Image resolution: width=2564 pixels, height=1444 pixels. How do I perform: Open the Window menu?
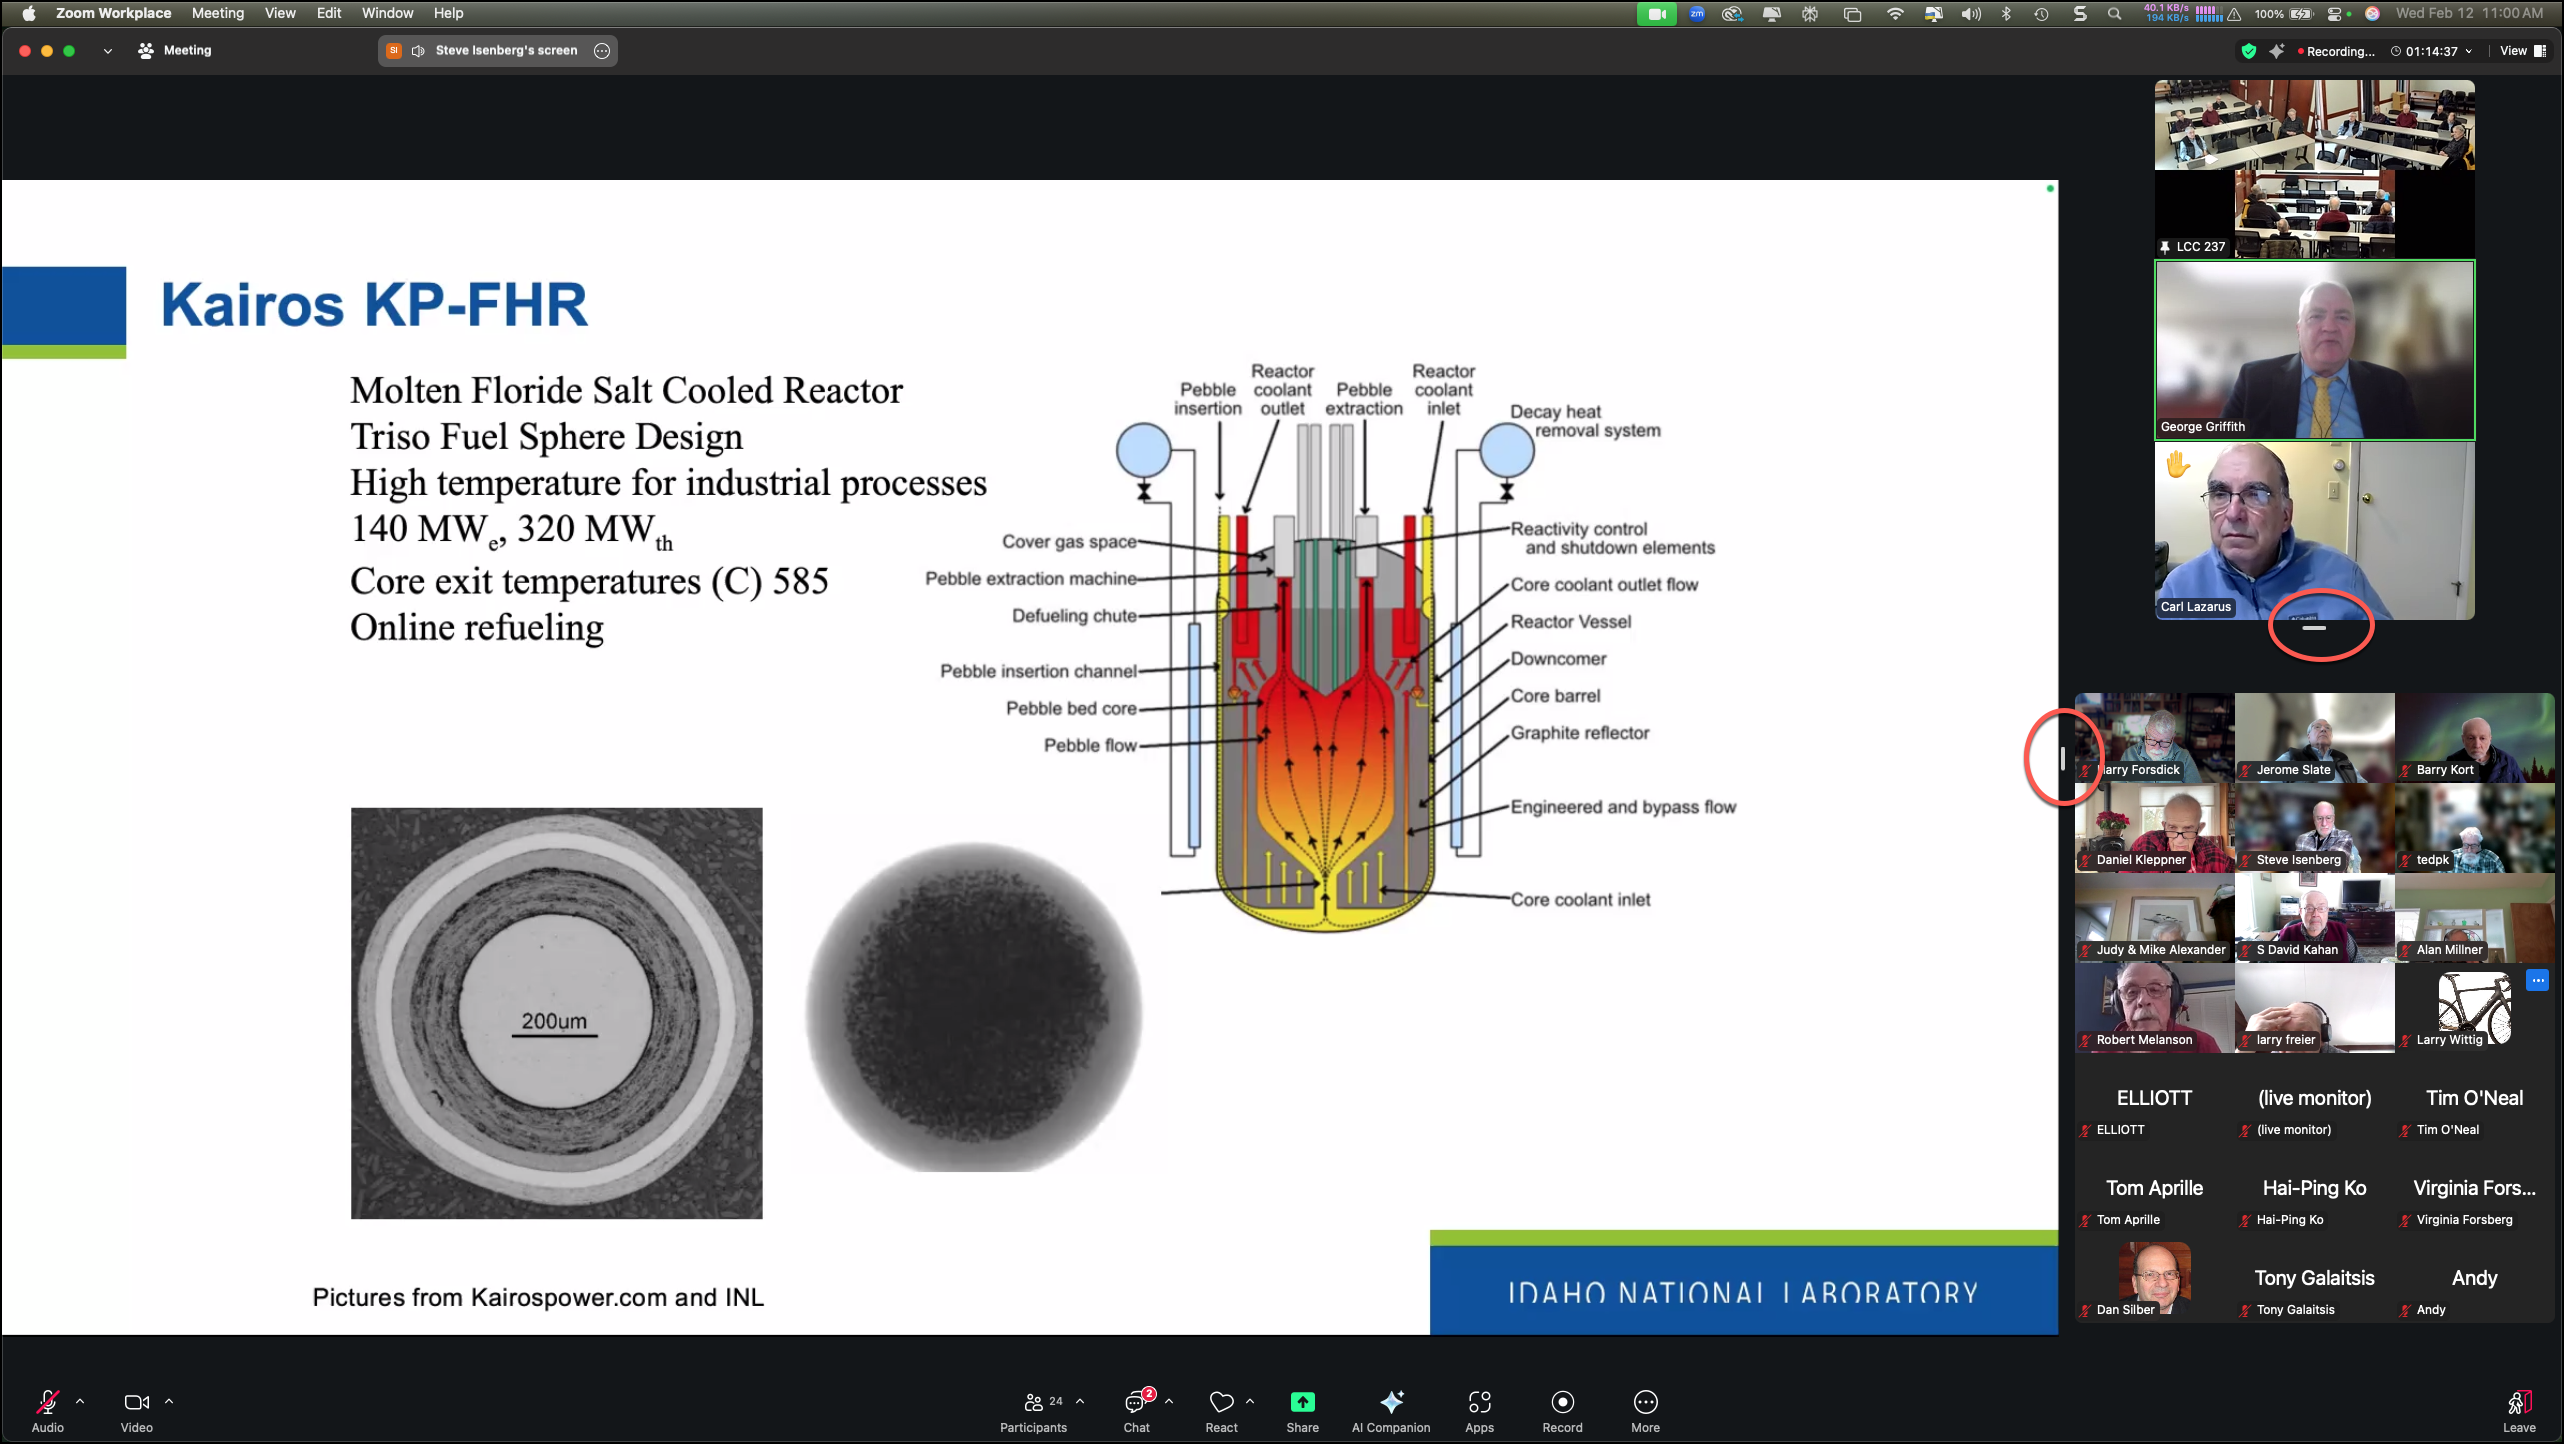[387, 13]
